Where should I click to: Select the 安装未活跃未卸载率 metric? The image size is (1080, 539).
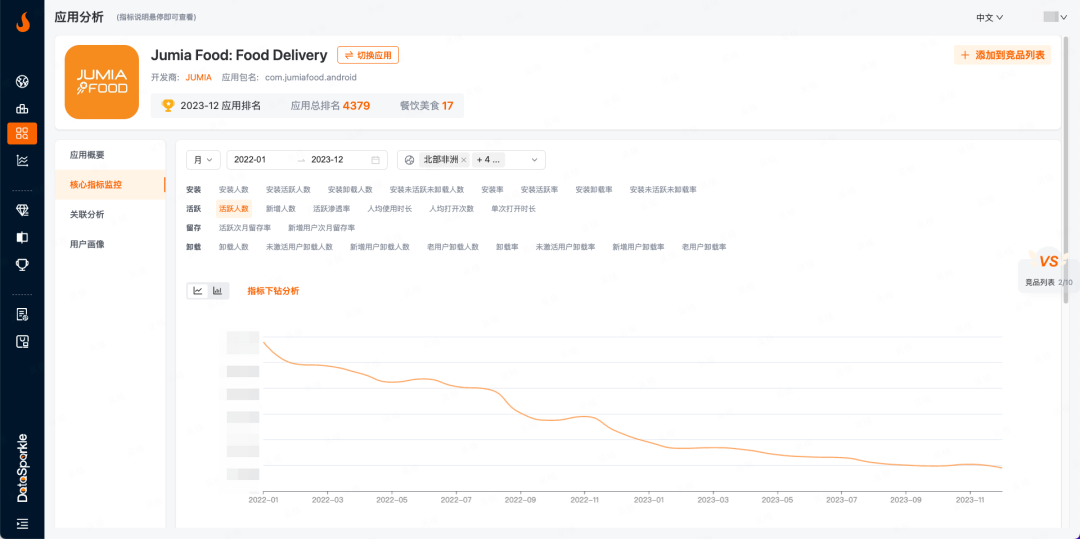663,189
